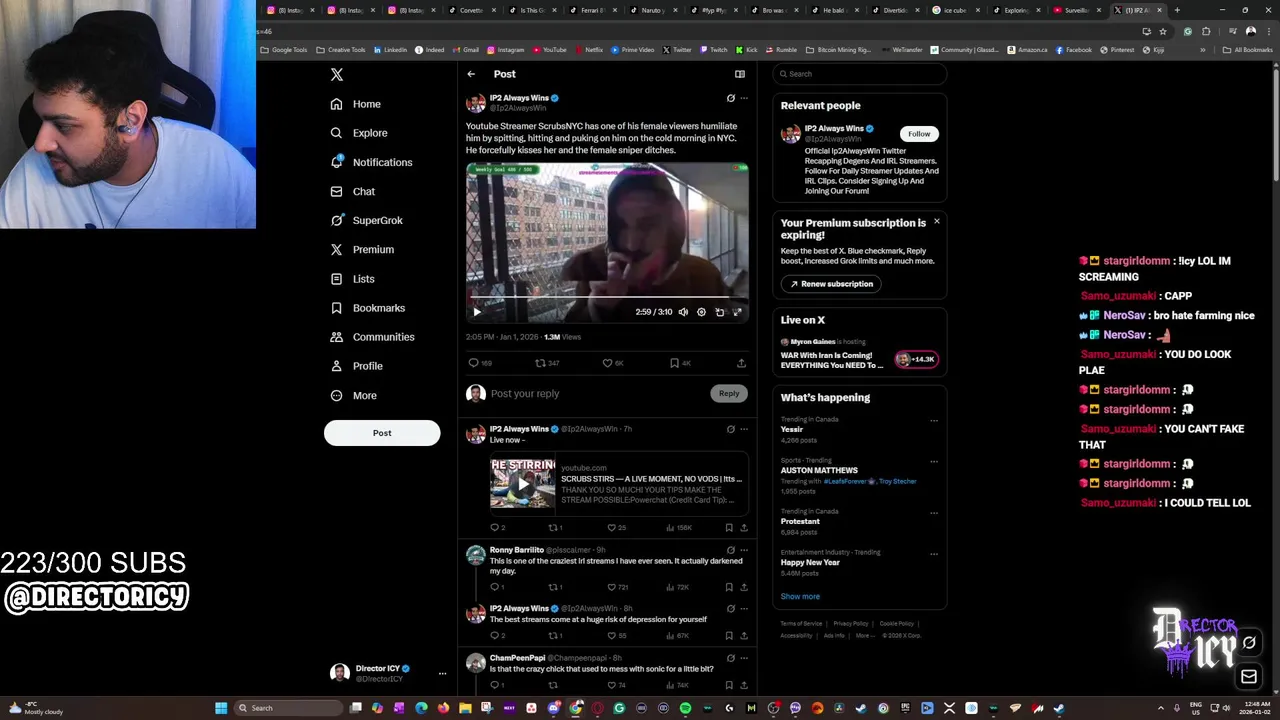Viewport: 1280px width, 720px height.
Task: Mute the video volume icon
Action: (683, 312)
